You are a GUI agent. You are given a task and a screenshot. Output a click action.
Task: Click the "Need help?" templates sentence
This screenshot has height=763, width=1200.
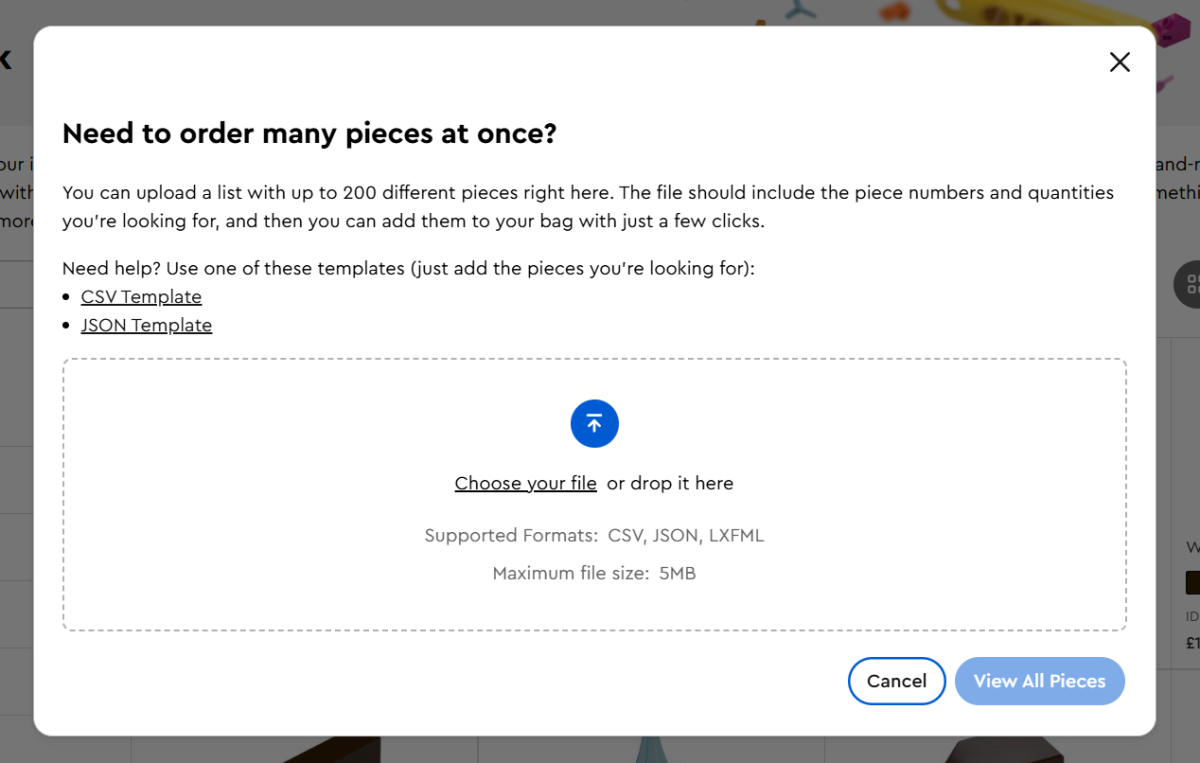(x=408, y=269)
